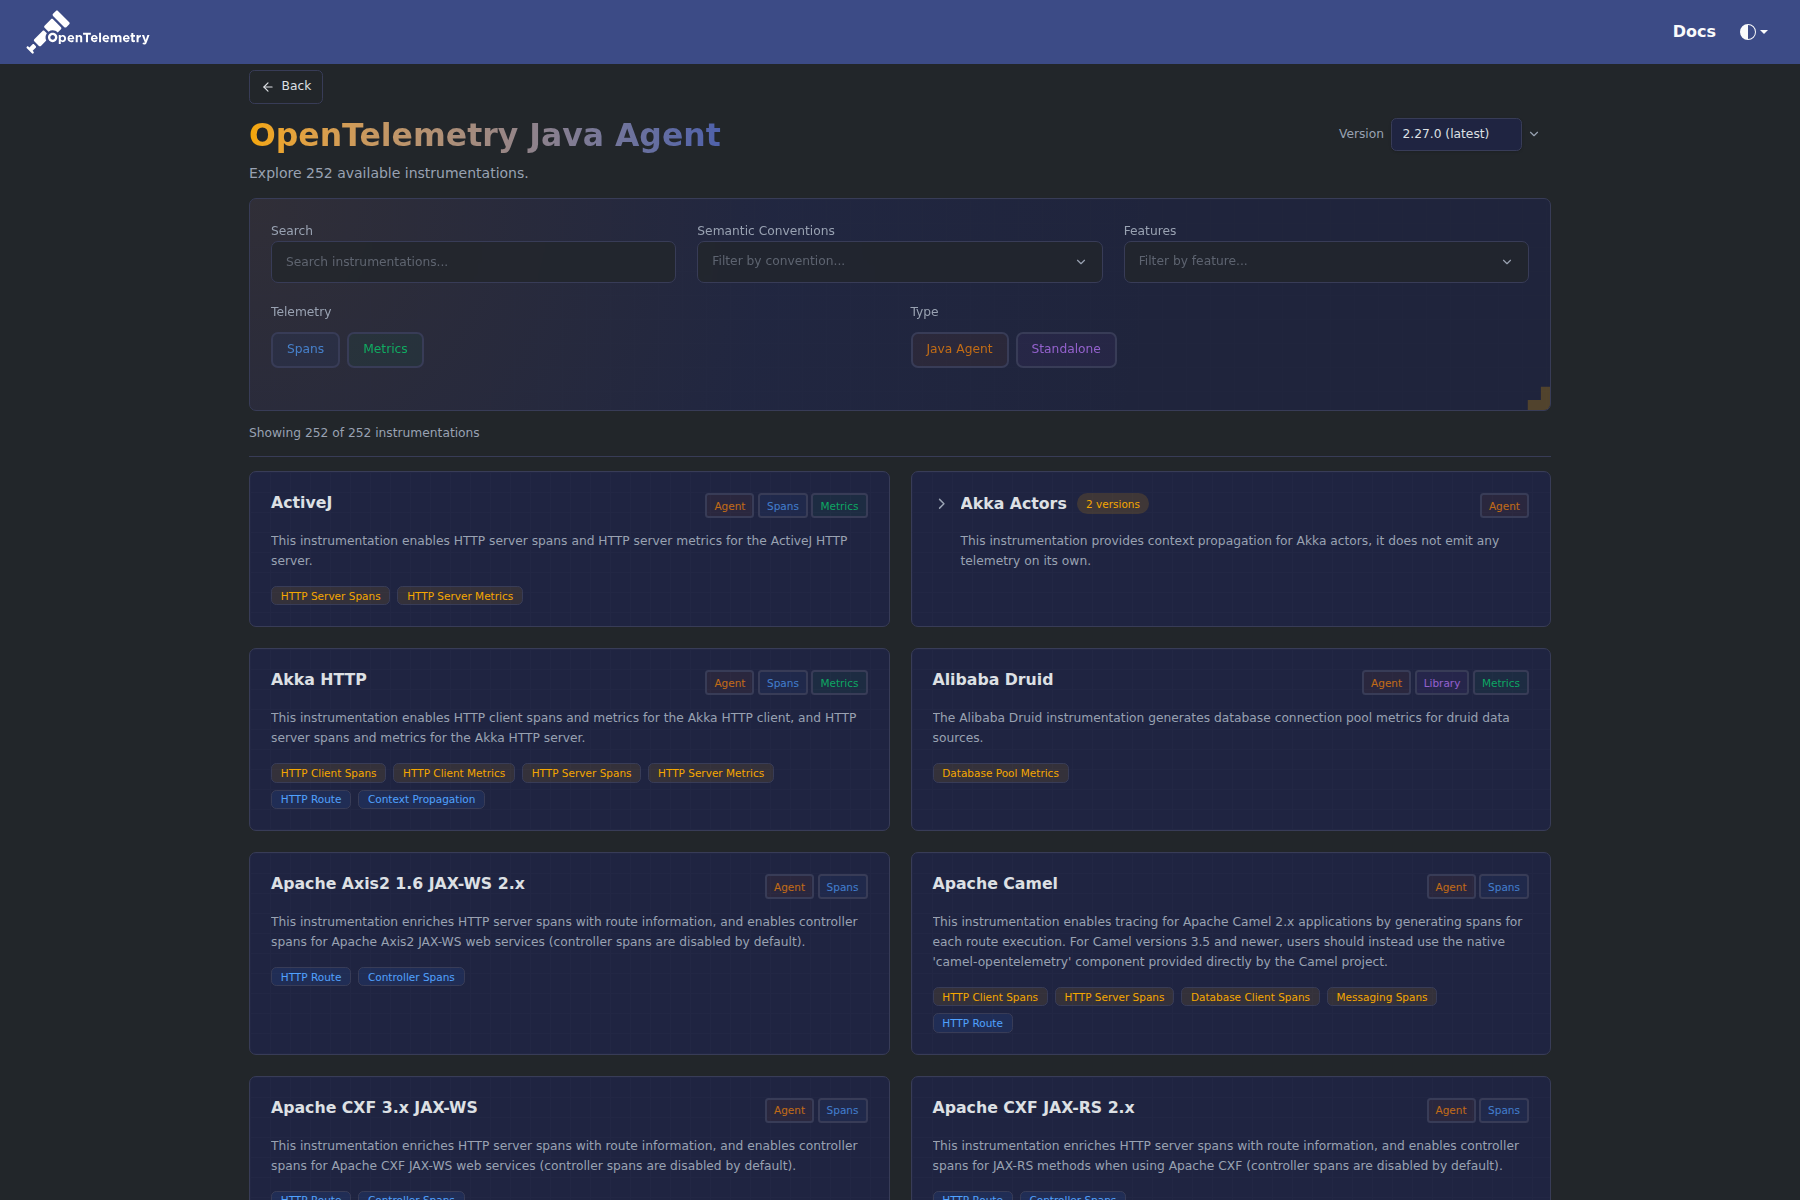Click the Metrics badge on Alibaba Druid

pyautogui.click(x=1501, y=683)
